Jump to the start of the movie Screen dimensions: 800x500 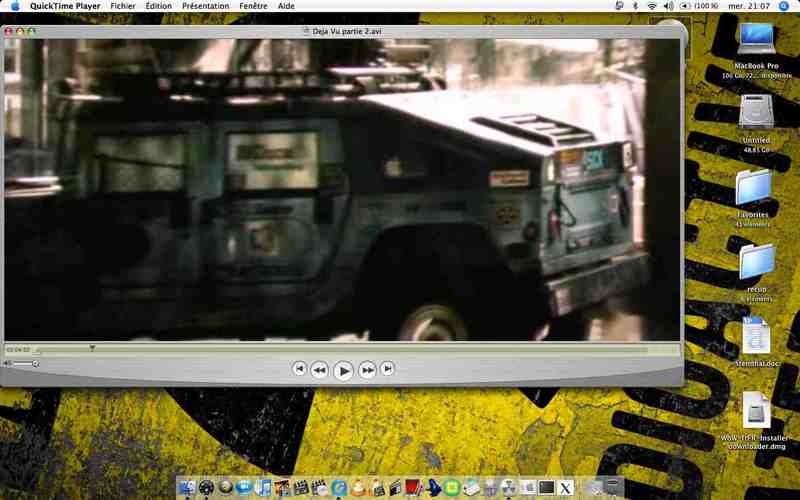pos(299,368)
